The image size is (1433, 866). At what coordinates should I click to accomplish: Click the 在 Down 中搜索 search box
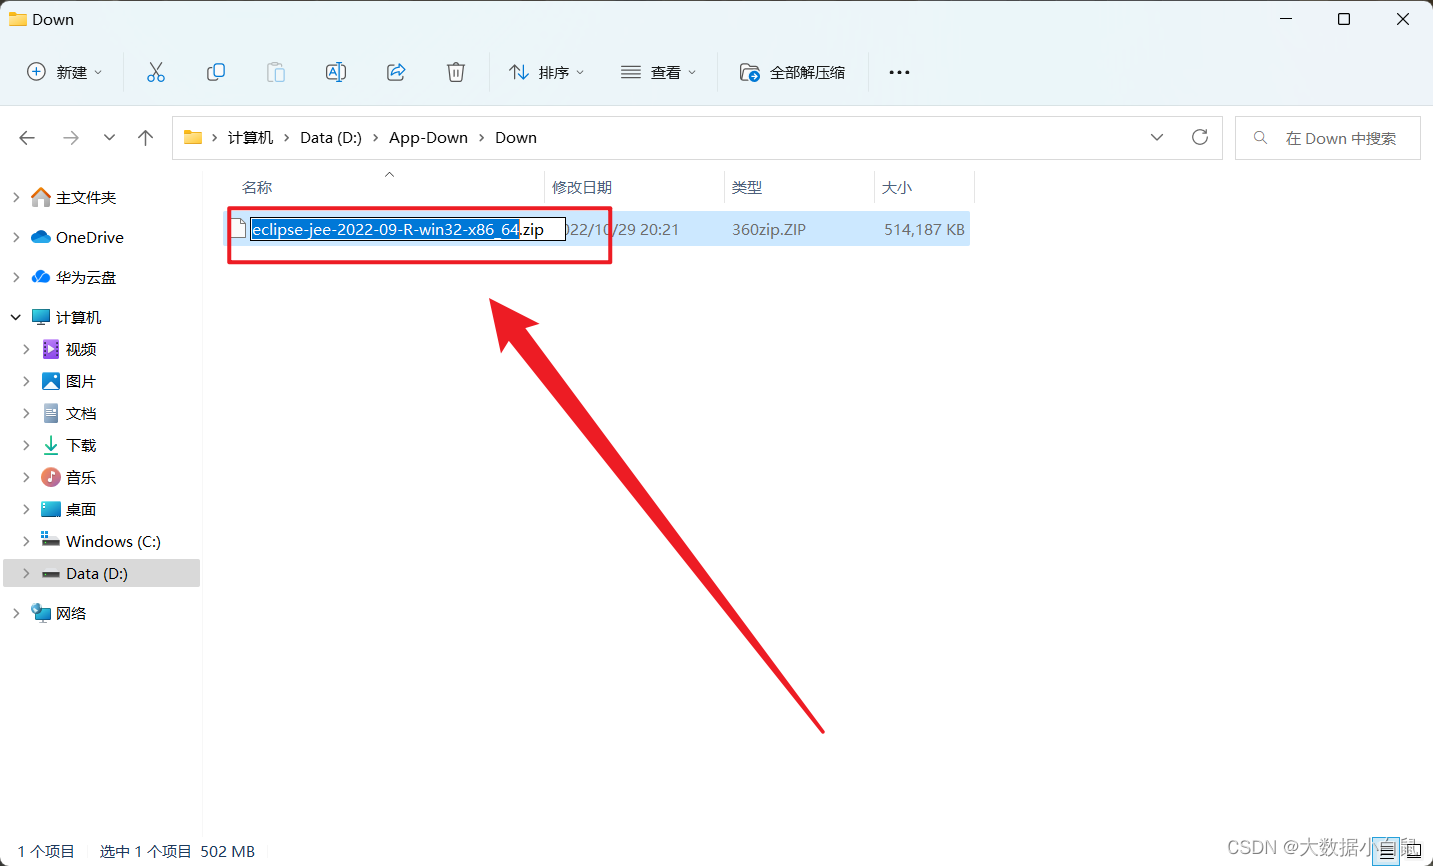pos(1328,138)
